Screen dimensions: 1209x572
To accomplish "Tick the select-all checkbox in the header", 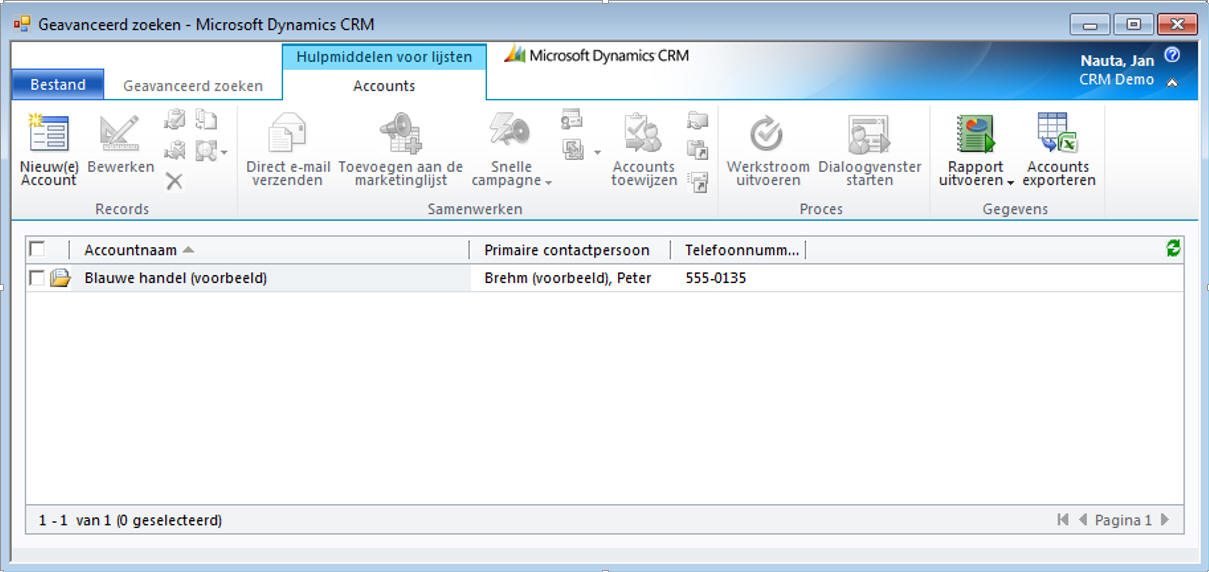I will (x=37, y=249).
